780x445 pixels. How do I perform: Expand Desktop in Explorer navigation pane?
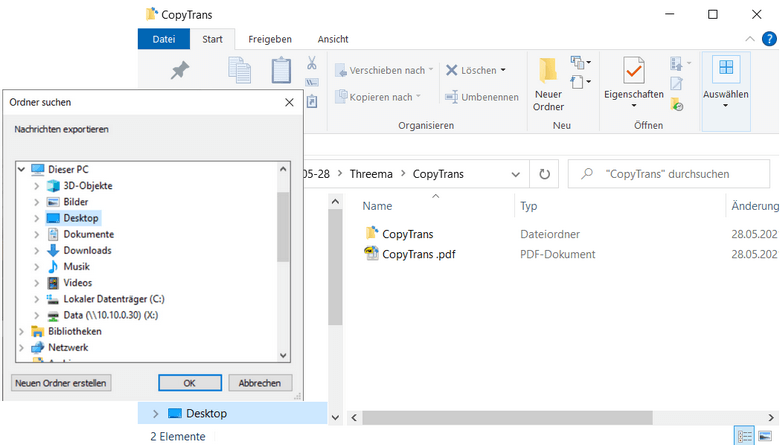coord(155,414)
